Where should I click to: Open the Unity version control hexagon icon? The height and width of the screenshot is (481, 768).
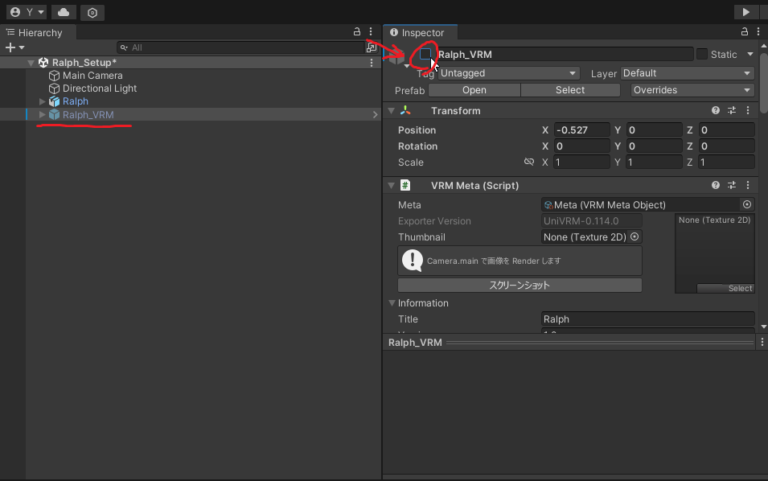(92, 12)
